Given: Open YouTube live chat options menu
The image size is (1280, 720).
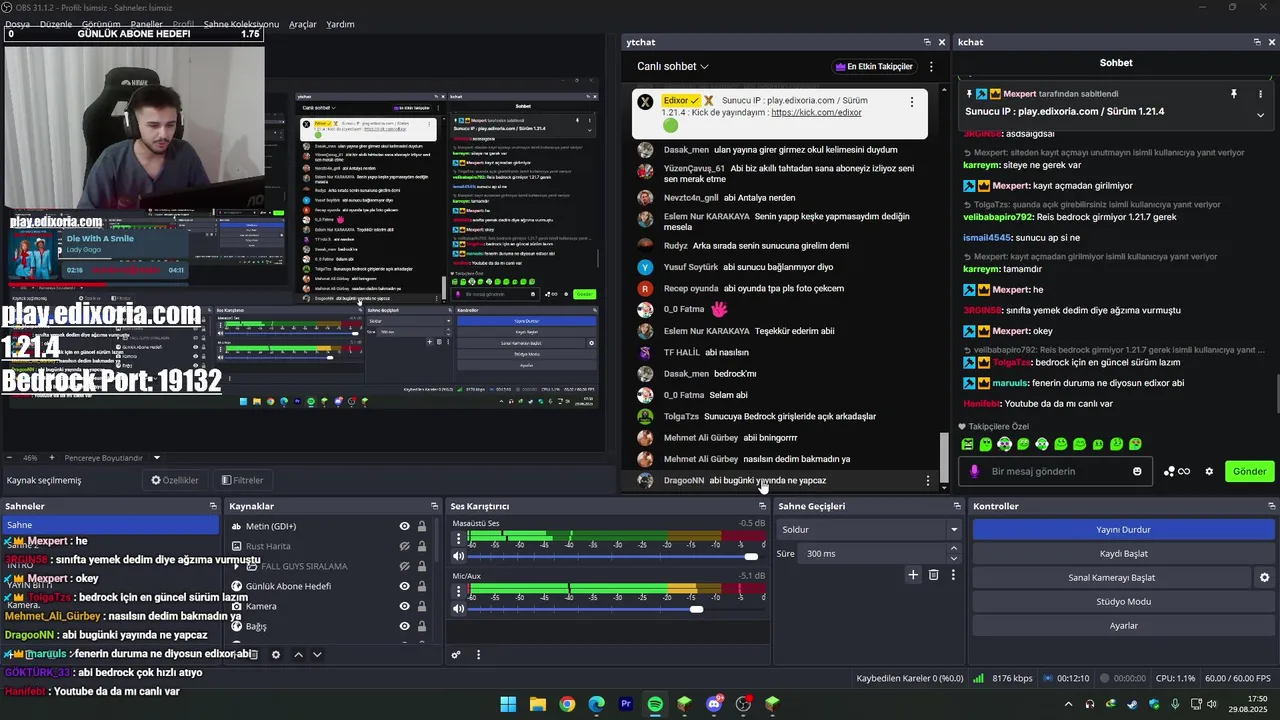Looking at the screenshot, I should point(931,67).
